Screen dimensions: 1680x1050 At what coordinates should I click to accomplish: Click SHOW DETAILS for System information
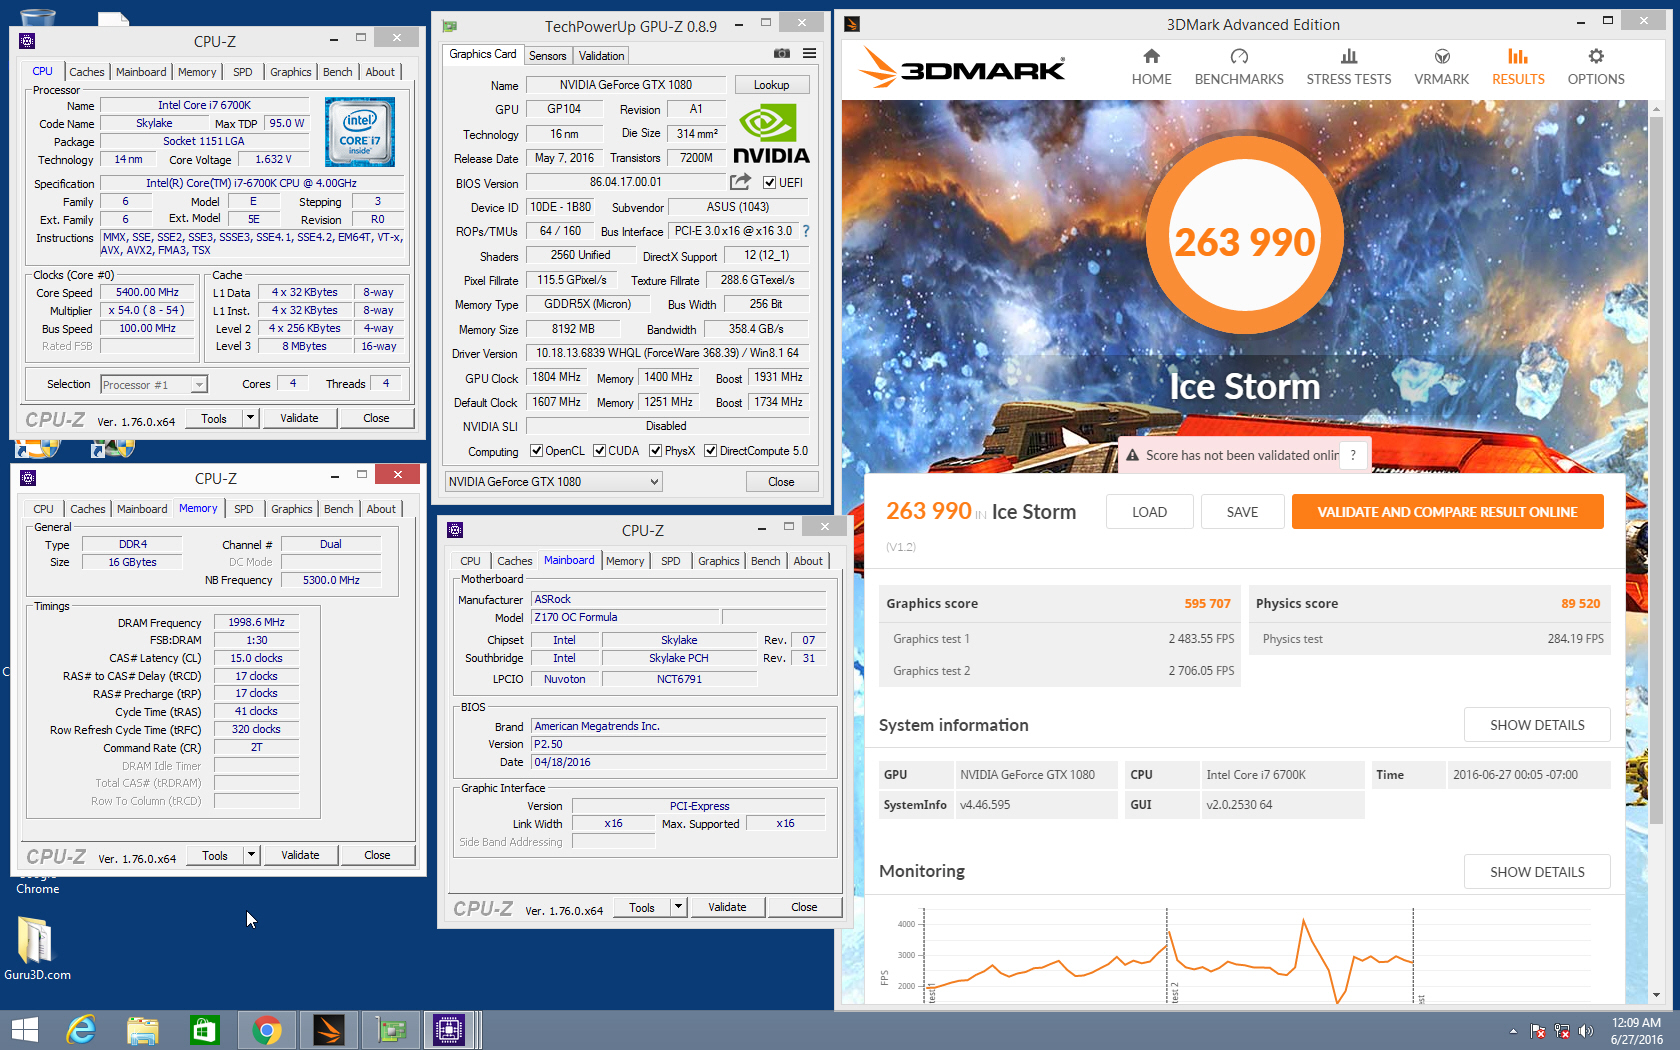(1537, 725)
